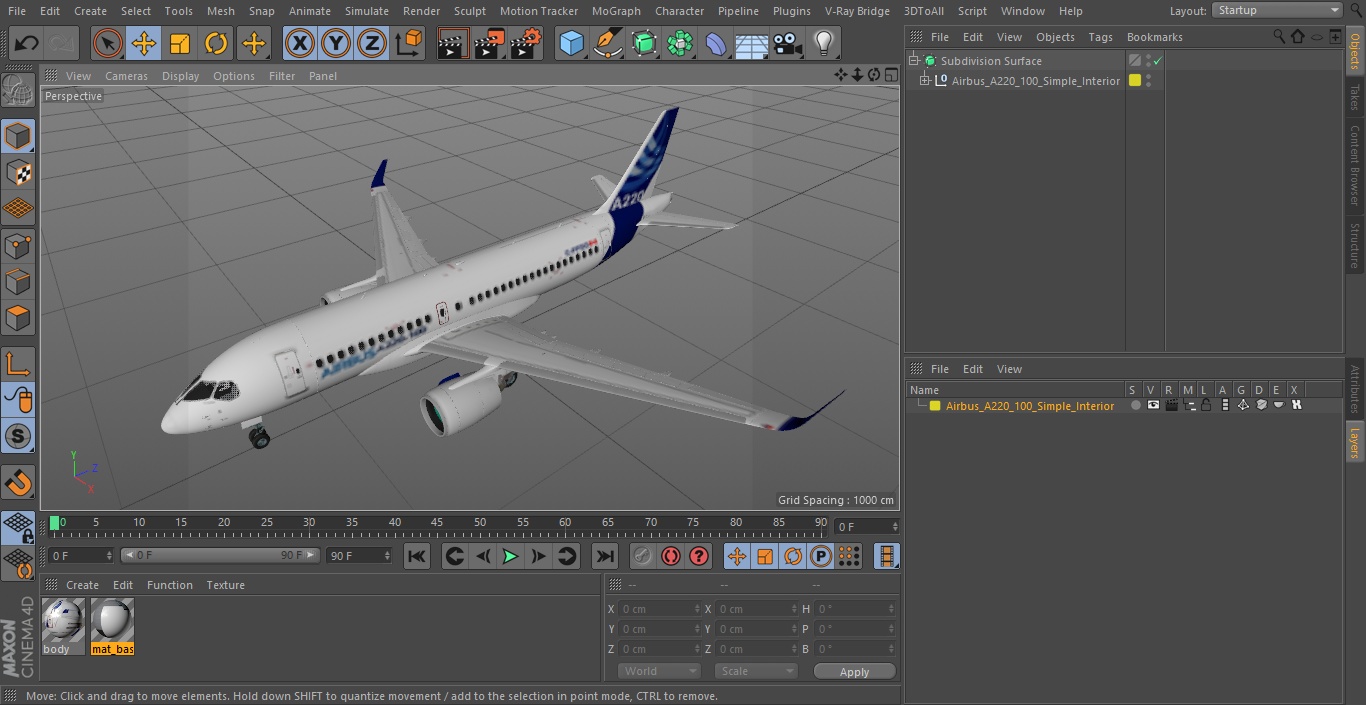Collapse the Subdivision Surface tree node

coord(913,61)
